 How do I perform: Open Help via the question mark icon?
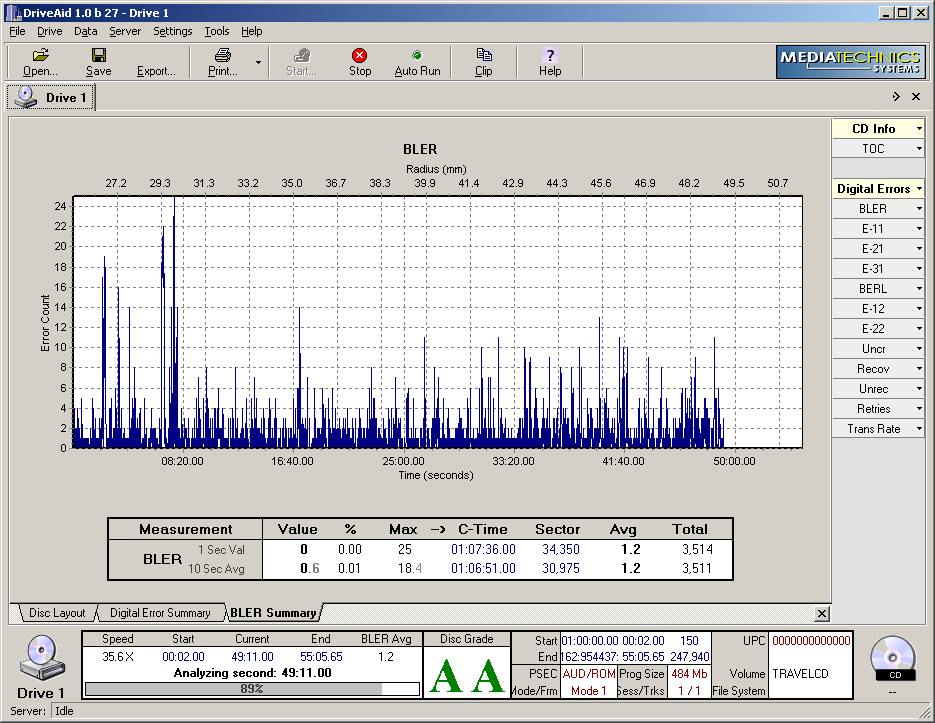pos(549,56)
